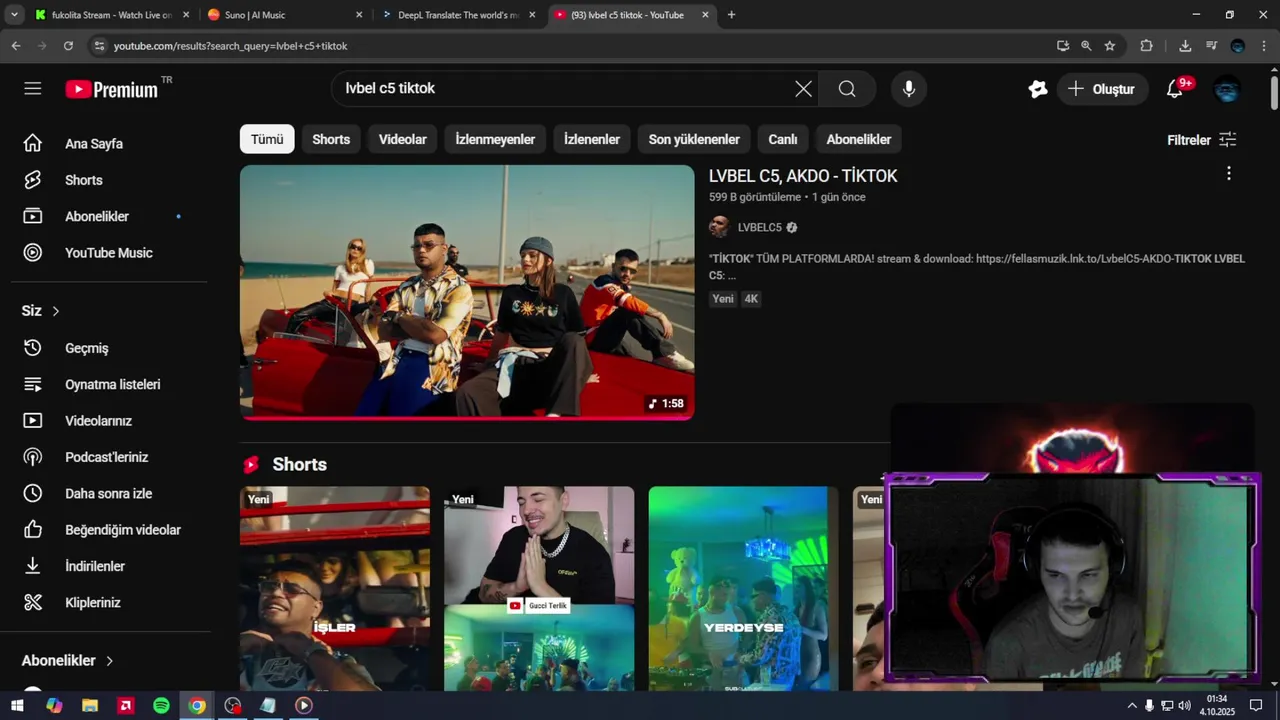Open the notifications bell
The width and height of the screenshot is (1280, 720).
(1175, 89)
